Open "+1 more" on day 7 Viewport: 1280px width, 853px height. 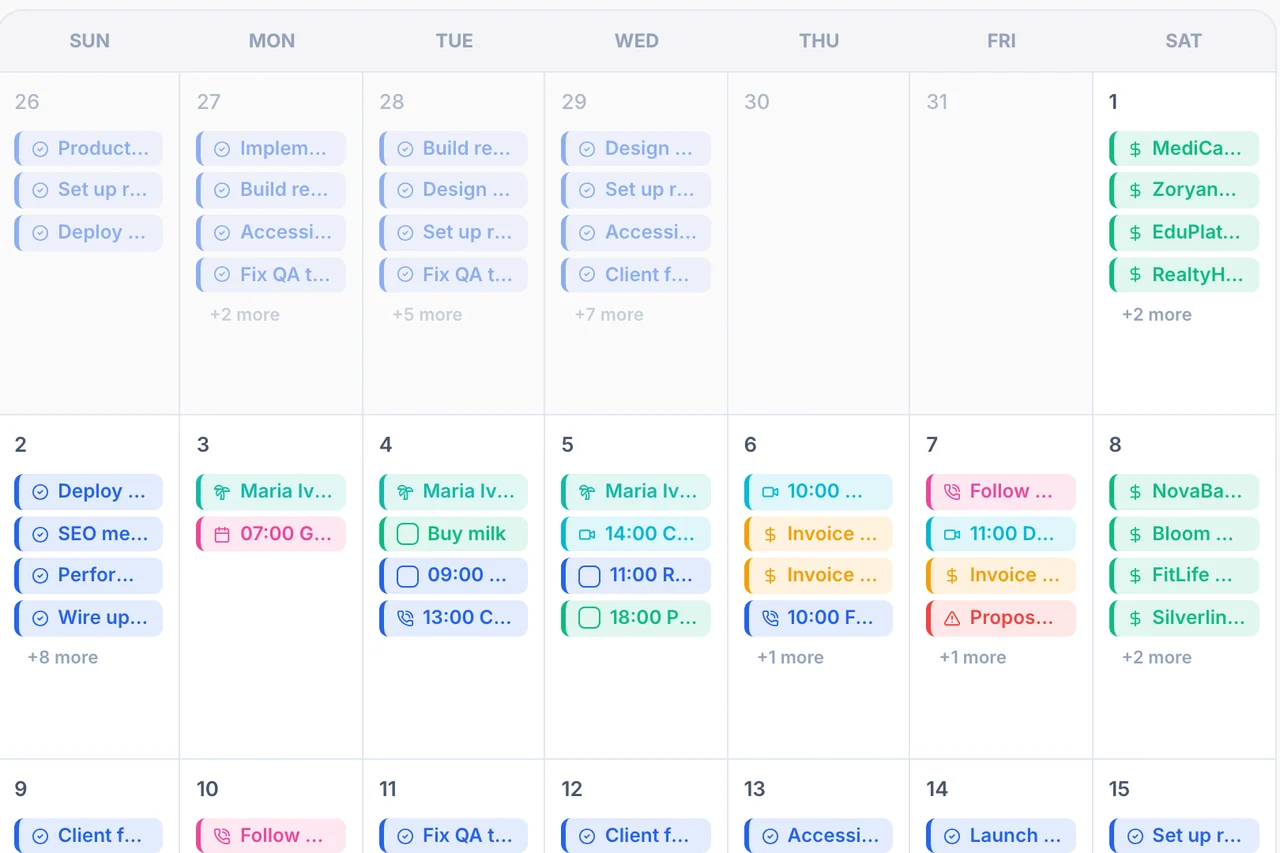tap(972, 658)
